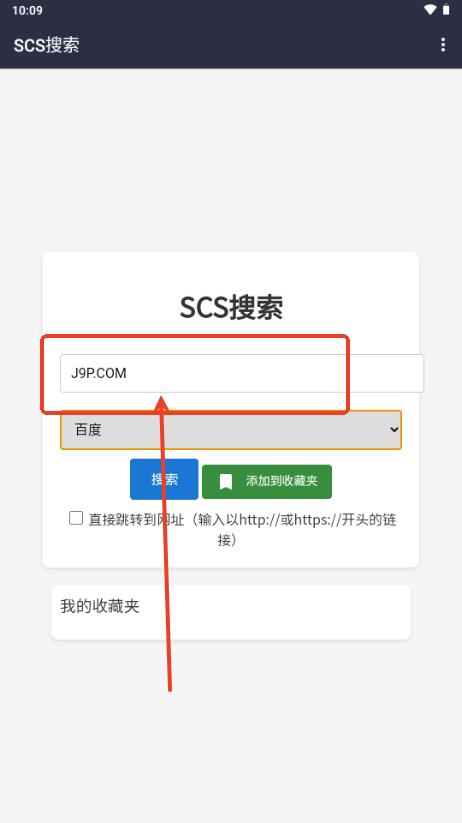Tap the bookmark icon on the green button

[226, 481]
